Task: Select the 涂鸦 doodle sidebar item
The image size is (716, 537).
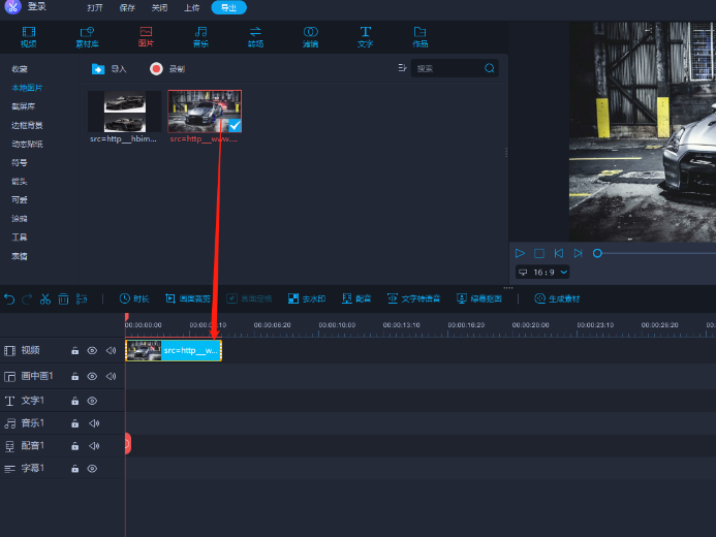Action: point(19,218)
